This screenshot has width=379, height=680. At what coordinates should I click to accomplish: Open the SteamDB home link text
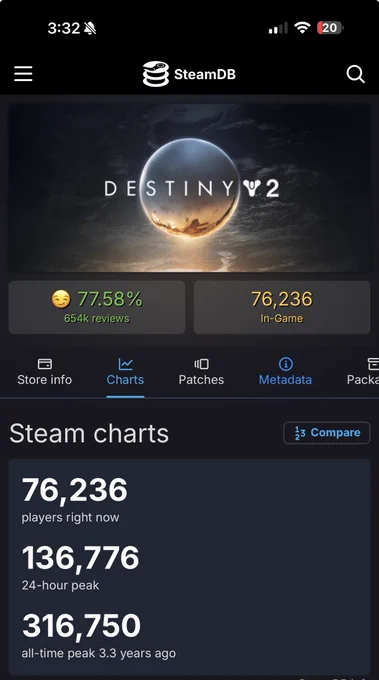(x=205, y=74)
